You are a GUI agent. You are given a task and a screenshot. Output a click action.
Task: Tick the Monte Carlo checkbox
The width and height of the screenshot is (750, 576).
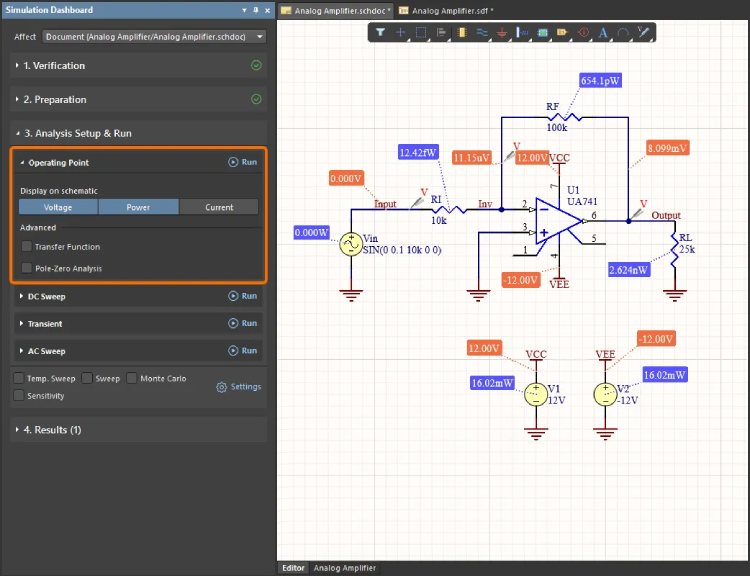tap(132, 379)
